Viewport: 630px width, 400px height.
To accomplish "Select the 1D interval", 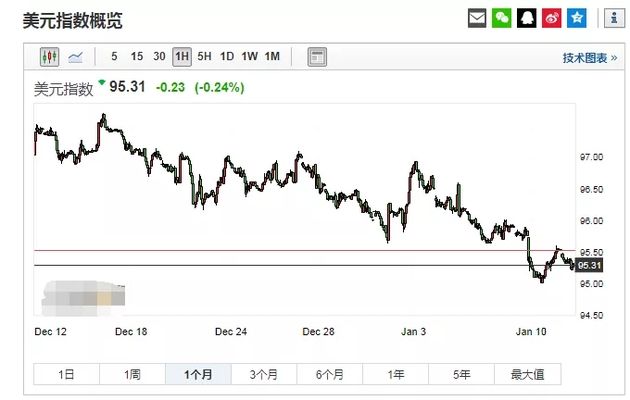I will click(227, 57).
